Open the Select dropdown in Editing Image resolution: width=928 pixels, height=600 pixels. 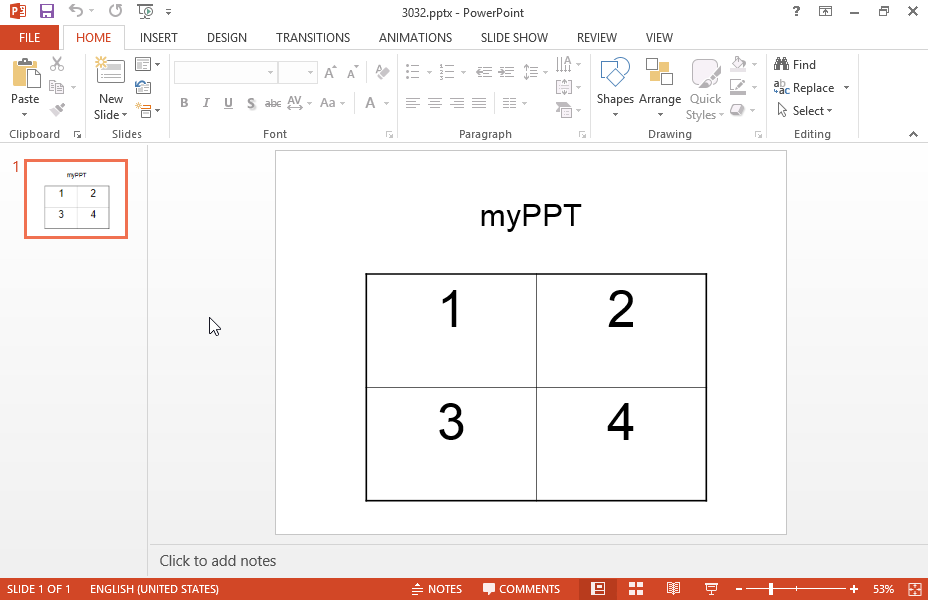(804, 111)
